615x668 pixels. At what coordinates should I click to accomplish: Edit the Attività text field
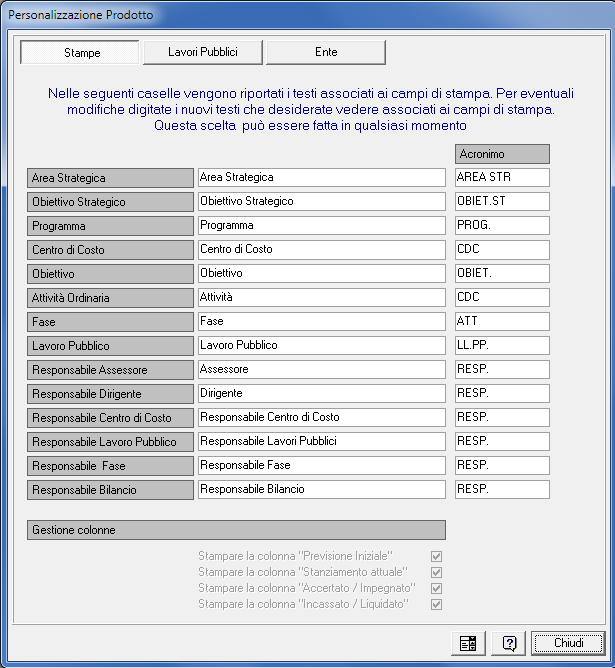(x=321, y=297)
